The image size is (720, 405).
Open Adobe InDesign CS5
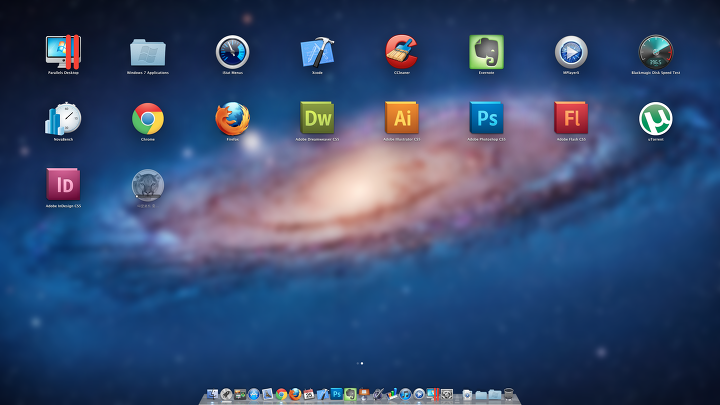coord(63,185)
